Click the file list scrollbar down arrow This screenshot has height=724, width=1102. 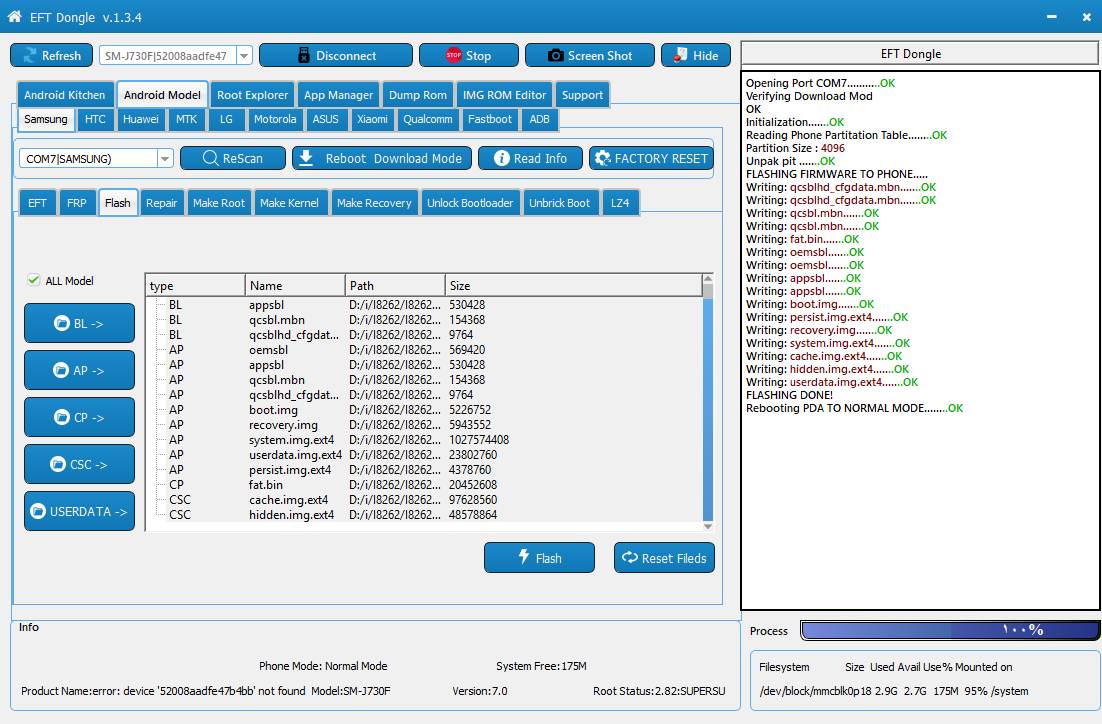tap(708, 526)
